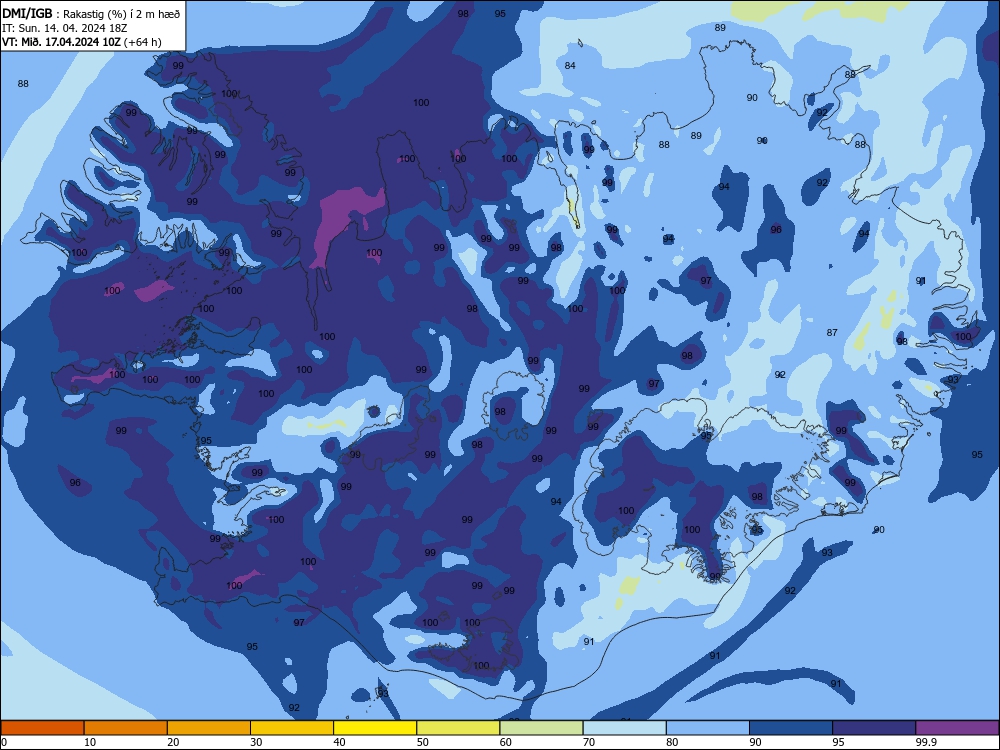Click the 'IT: Sun. 14. 04. 2024 18Z' line

coord(64,28)
